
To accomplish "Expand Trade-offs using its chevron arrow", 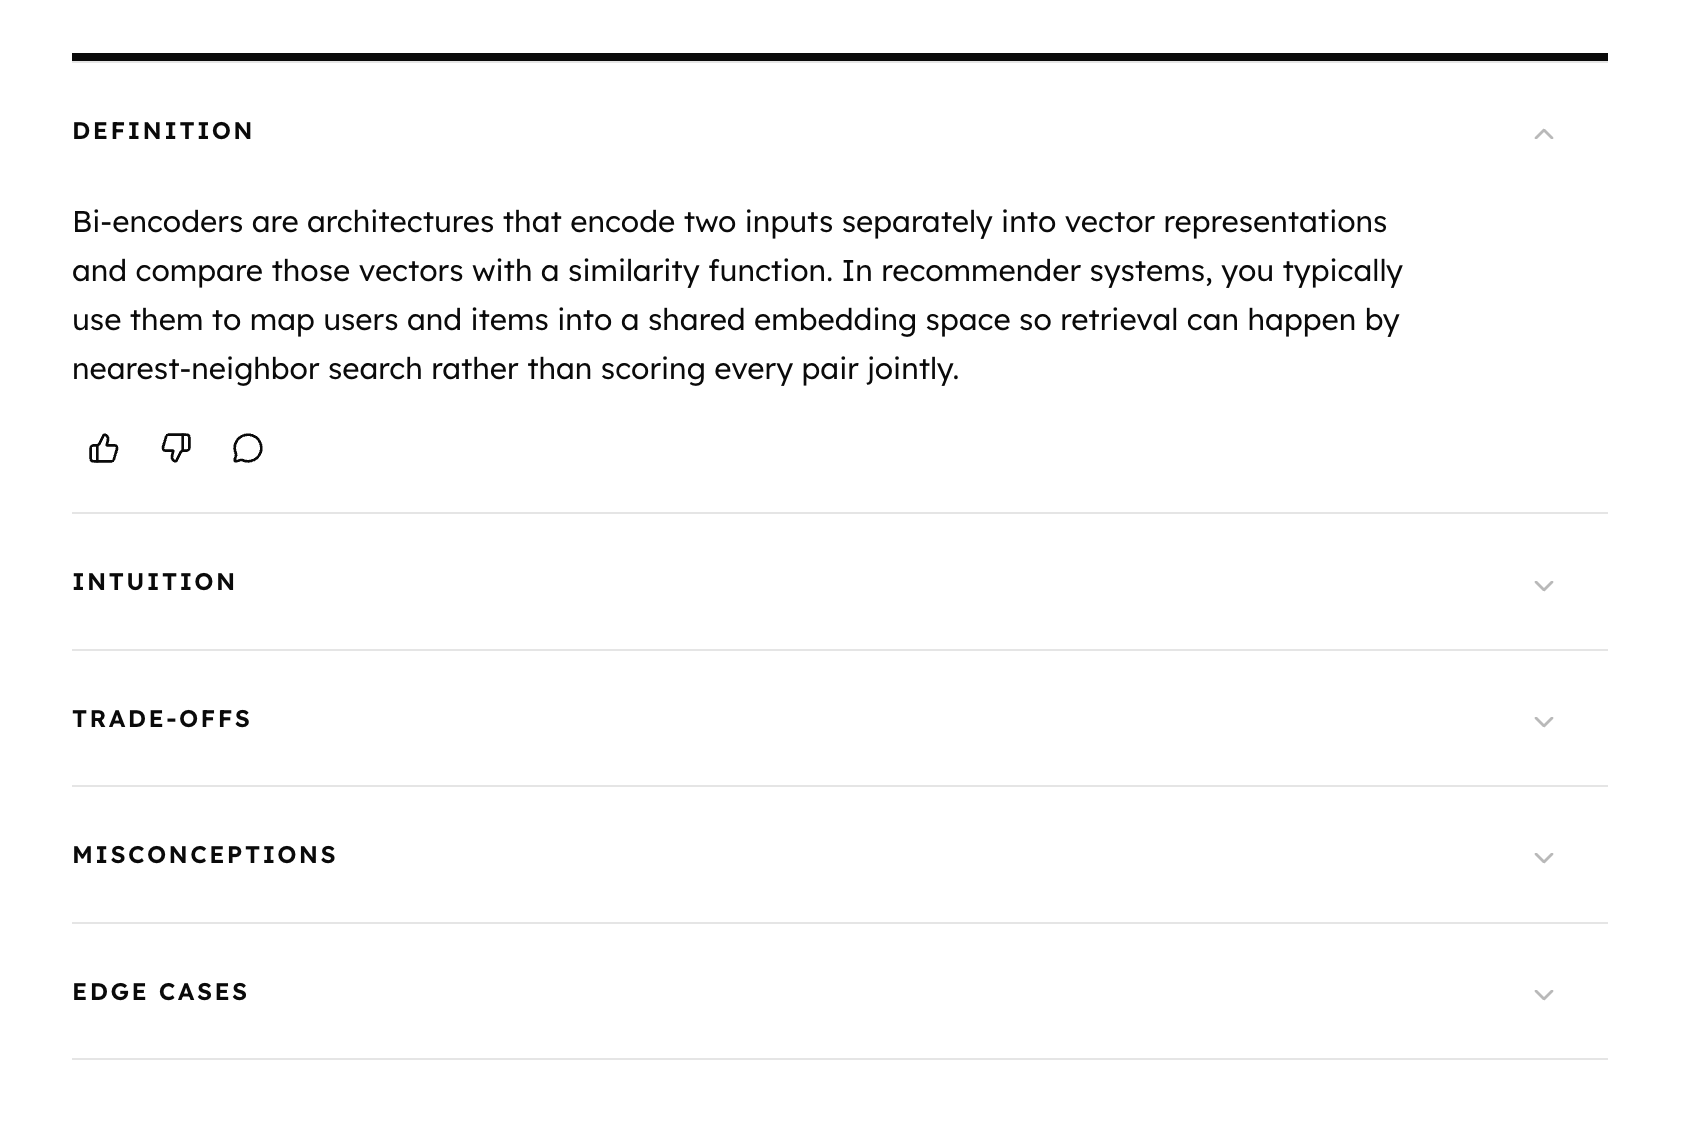I will point(1544,722).
